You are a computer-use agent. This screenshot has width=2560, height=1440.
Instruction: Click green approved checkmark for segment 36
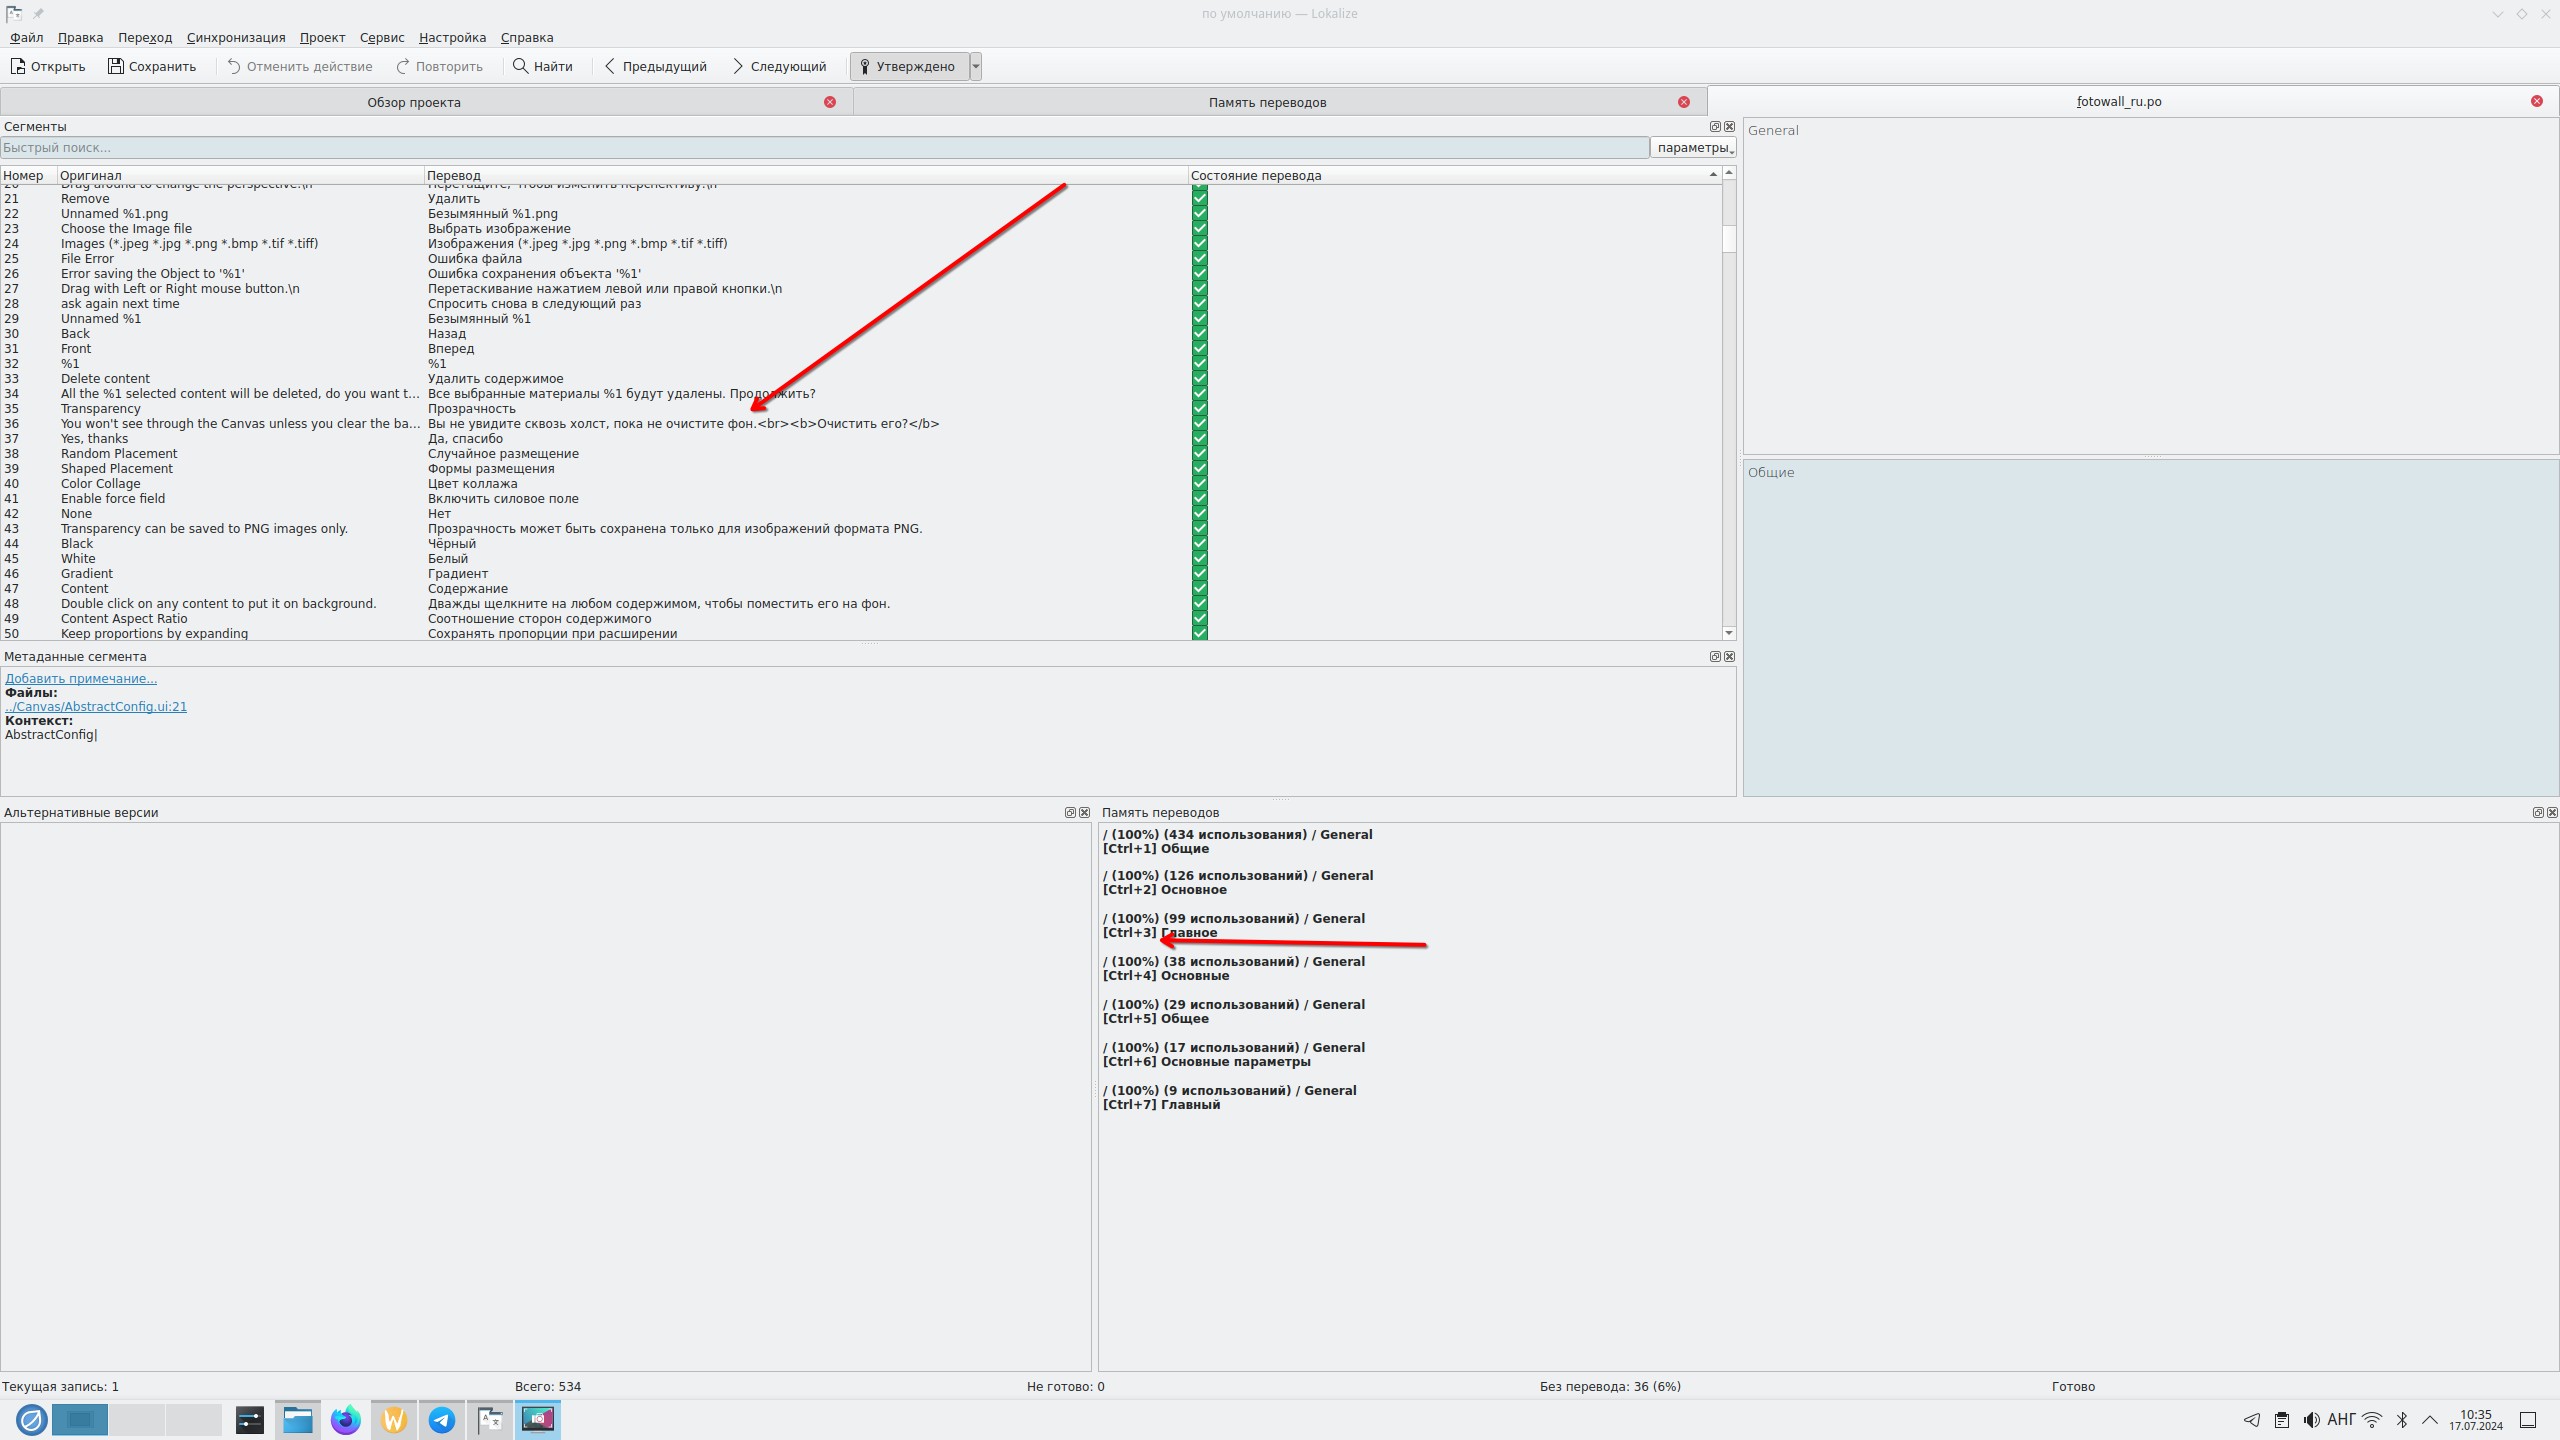coord(1200,423)
